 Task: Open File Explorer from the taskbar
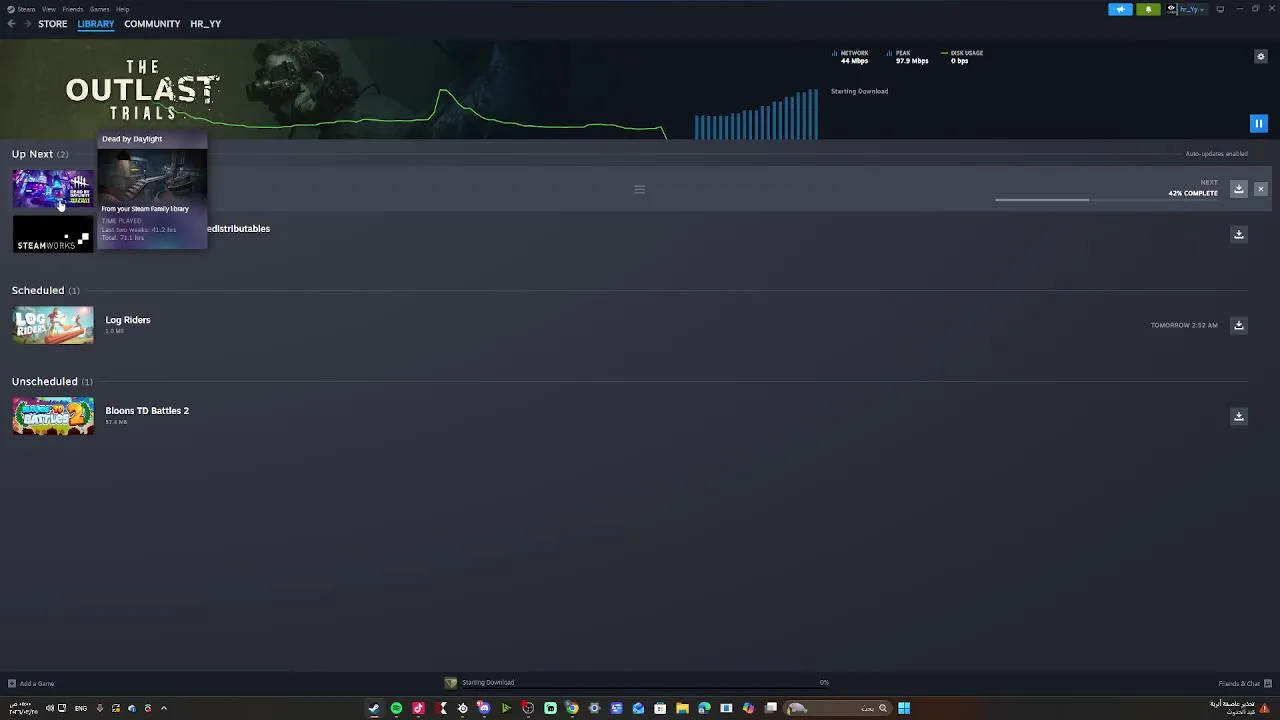(x=682, y=708)
